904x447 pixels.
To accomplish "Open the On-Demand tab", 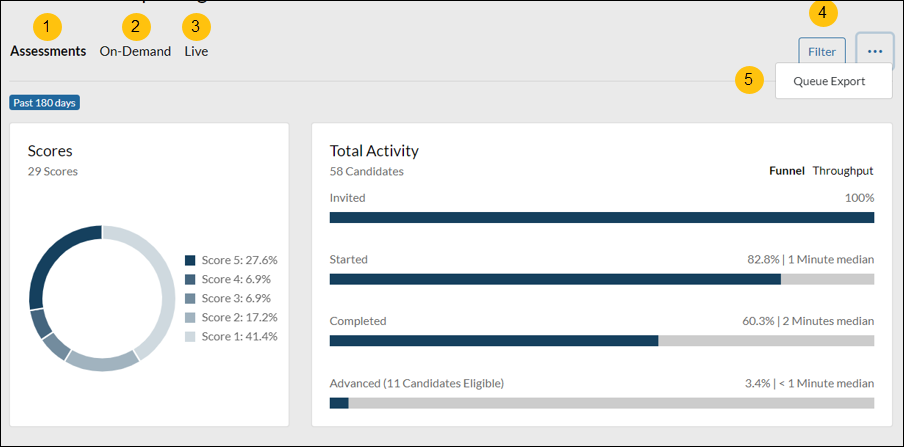I will click(135, 51).
